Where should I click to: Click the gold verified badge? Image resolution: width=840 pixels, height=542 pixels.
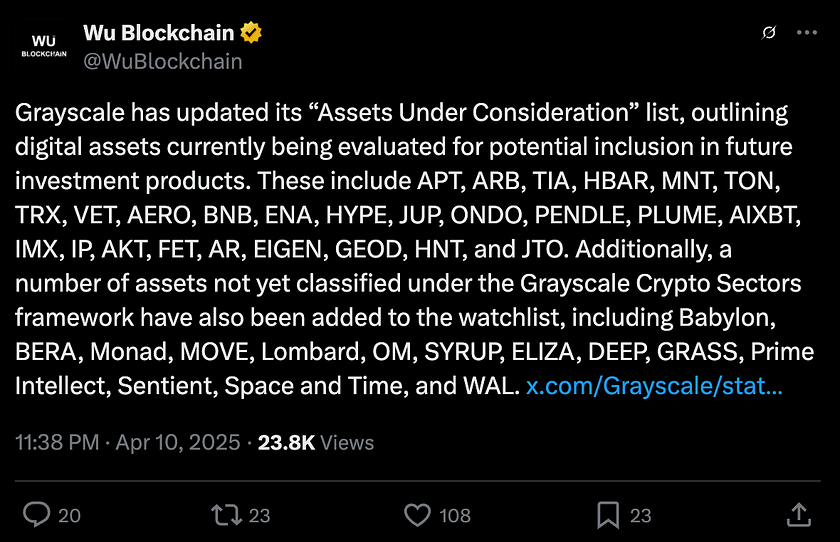251,33
